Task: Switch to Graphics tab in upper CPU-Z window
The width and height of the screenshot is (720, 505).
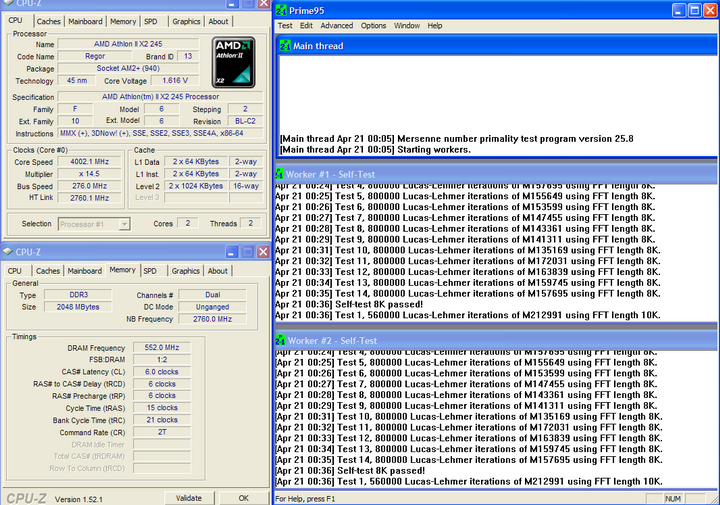Action: (x=186, y=22)
